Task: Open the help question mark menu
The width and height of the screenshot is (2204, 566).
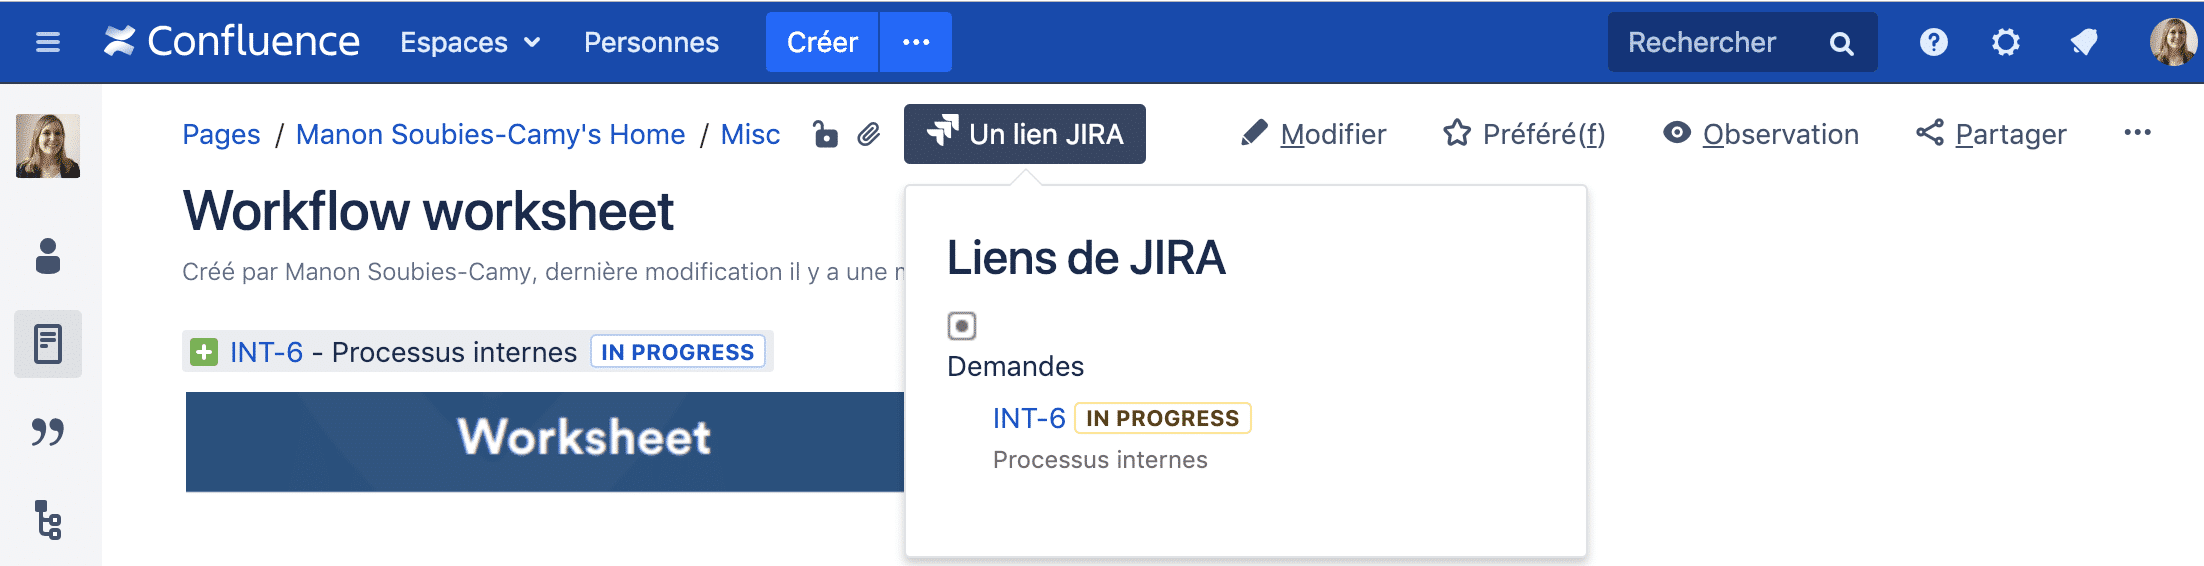Action: point(1933,42)
